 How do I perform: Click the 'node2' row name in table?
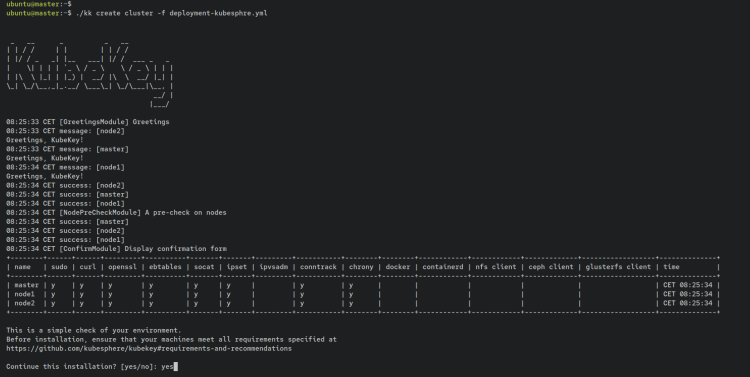(x=24, y=303)
